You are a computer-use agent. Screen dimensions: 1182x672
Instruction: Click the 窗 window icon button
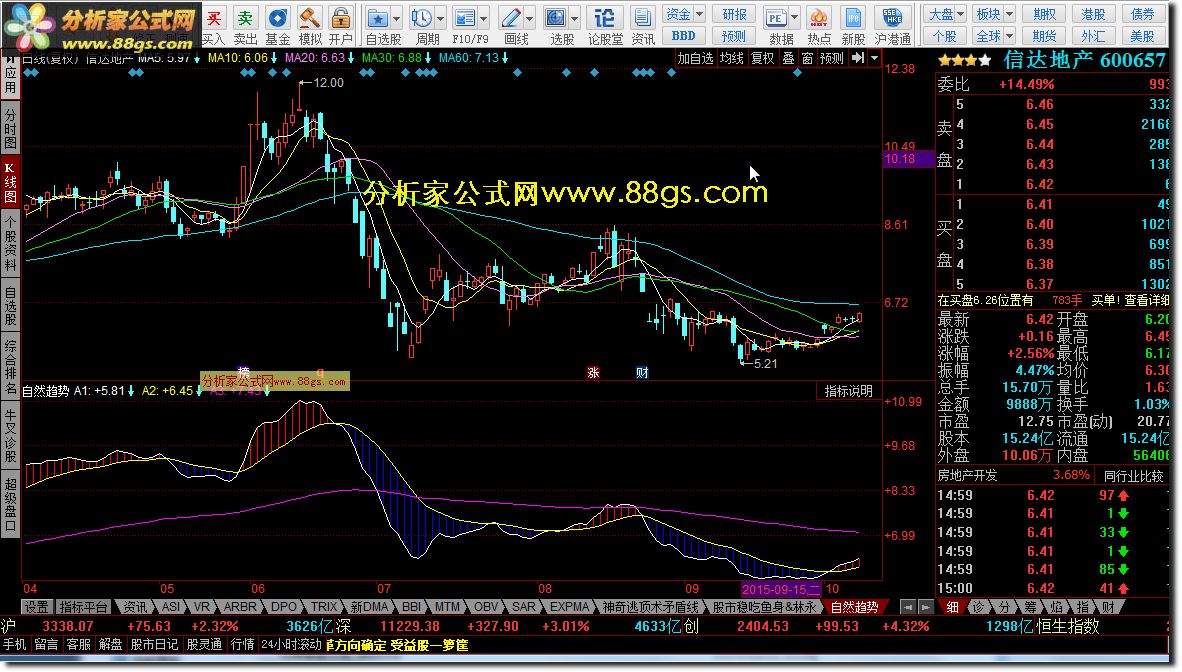point(807,58)
